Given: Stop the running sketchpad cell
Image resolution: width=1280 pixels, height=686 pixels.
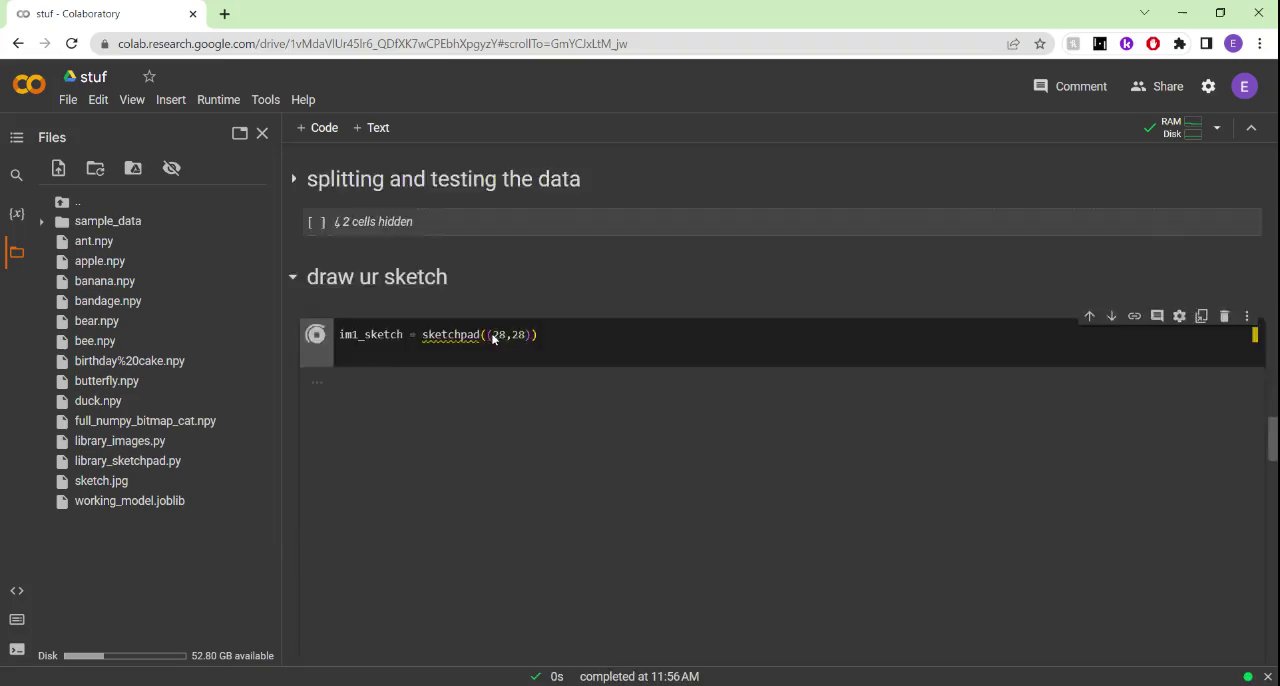Looking at the screenshot, I should pos(316,335).
